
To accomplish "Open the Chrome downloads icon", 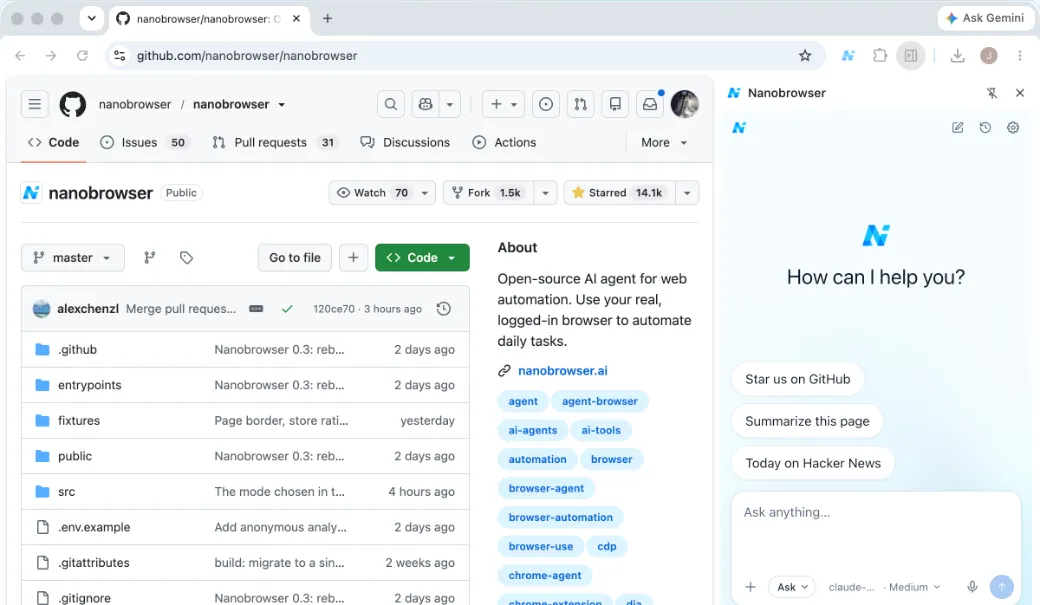I will click(957, 56).
